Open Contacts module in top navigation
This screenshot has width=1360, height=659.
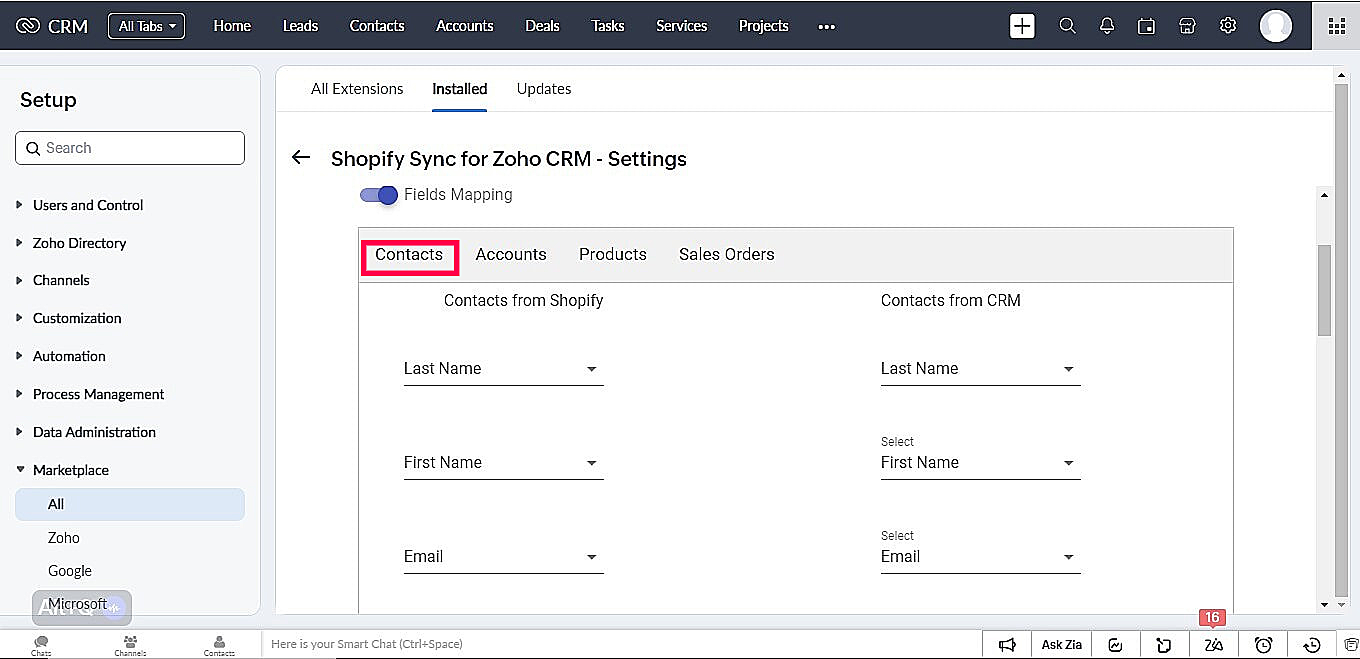377,26
